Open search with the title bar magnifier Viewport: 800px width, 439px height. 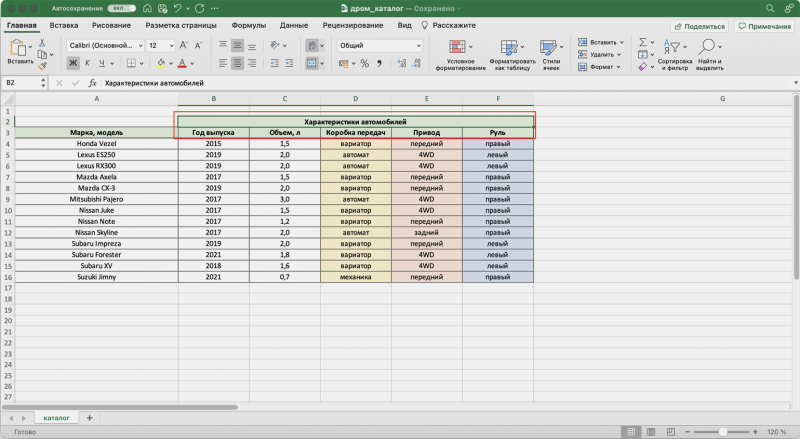[770, 8]
